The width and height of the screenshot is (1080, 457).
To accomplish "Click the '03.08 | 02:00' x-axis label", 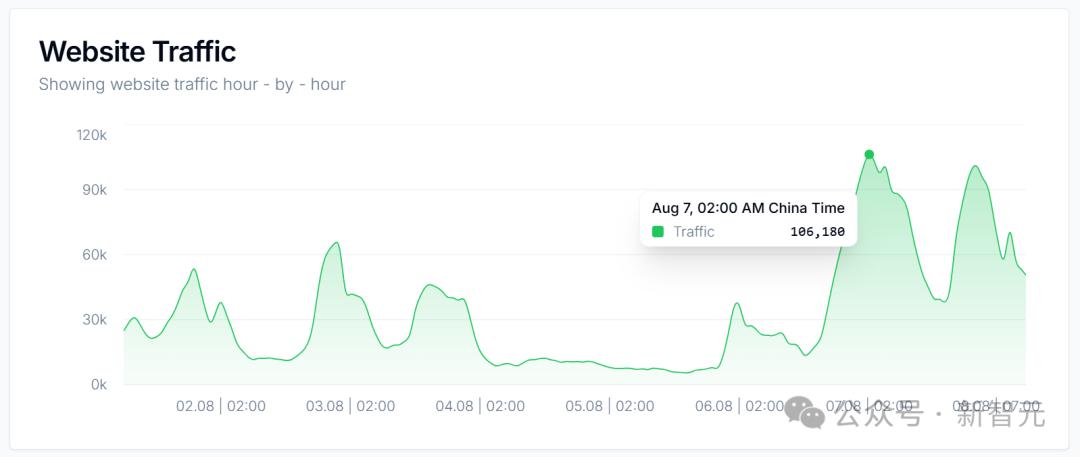I will click(351, 406).
